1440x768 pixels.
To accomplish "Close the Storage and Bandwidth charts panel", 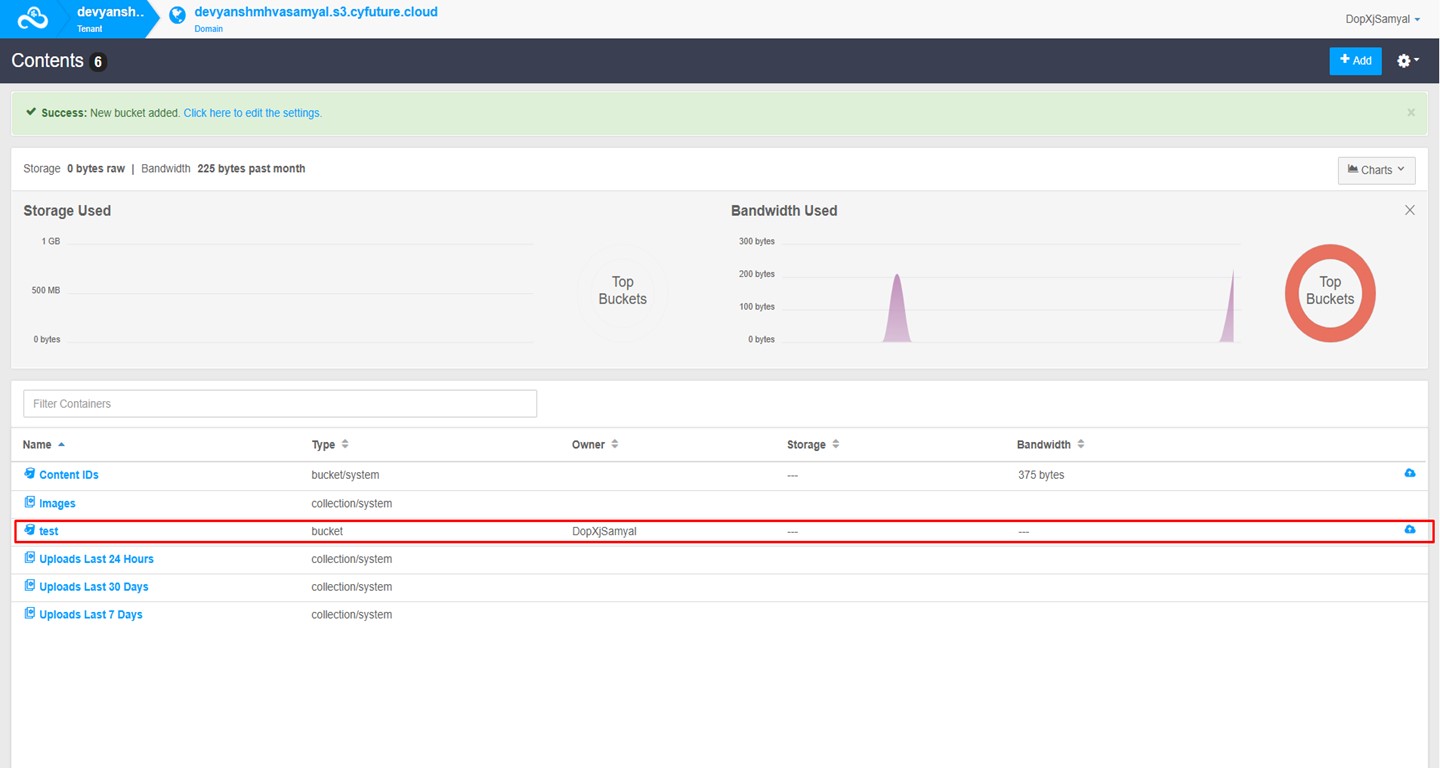I will 1409,210.
